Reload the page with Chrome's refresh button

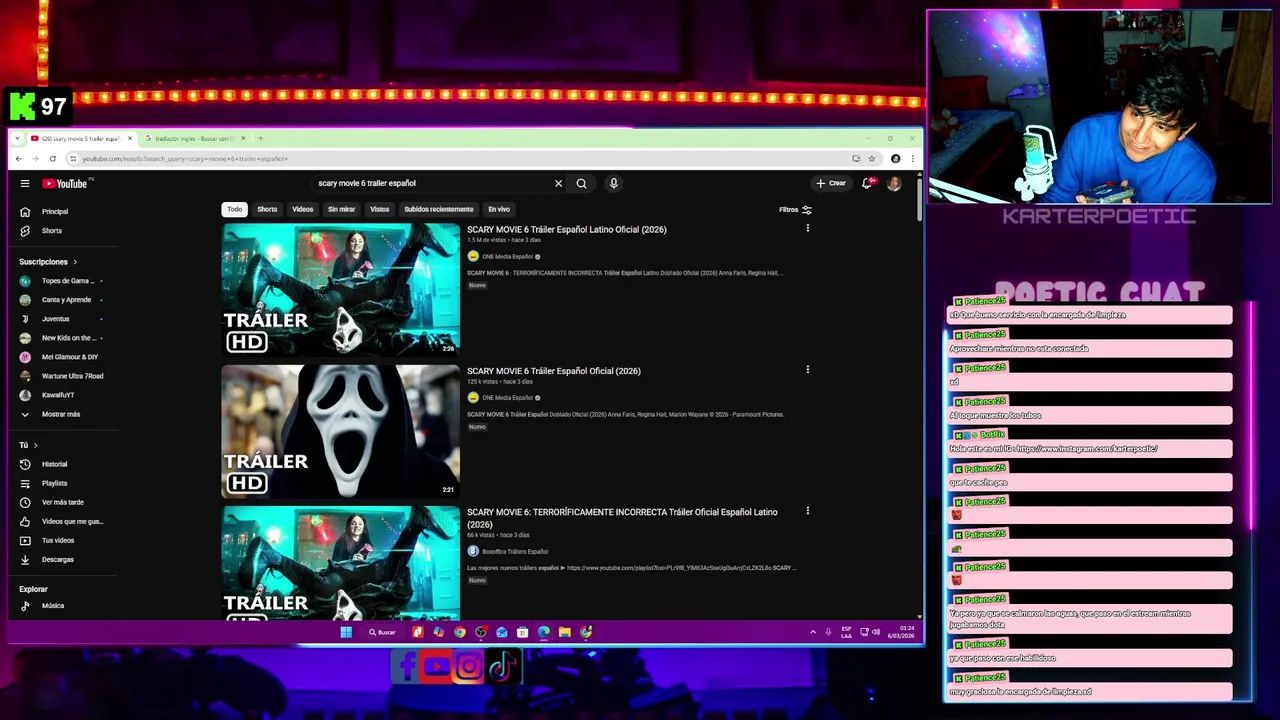click(52, 159)
